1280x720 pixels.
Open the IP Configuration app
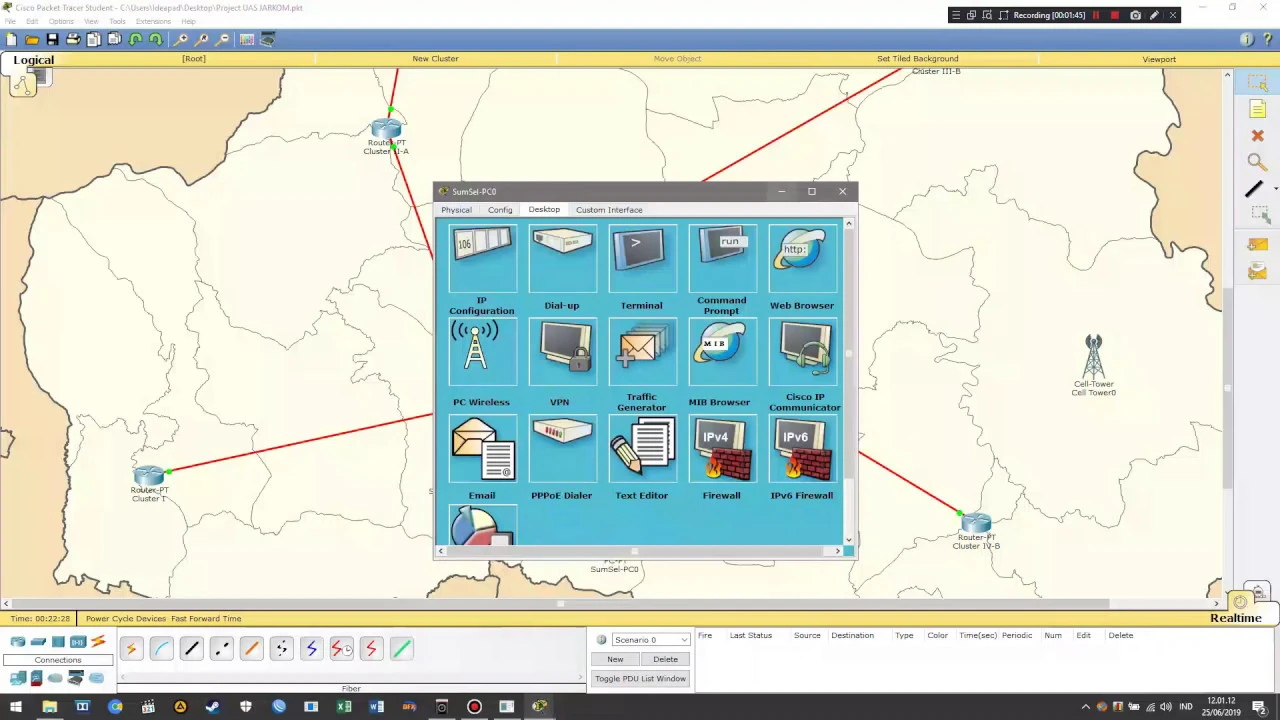(482, 259)
